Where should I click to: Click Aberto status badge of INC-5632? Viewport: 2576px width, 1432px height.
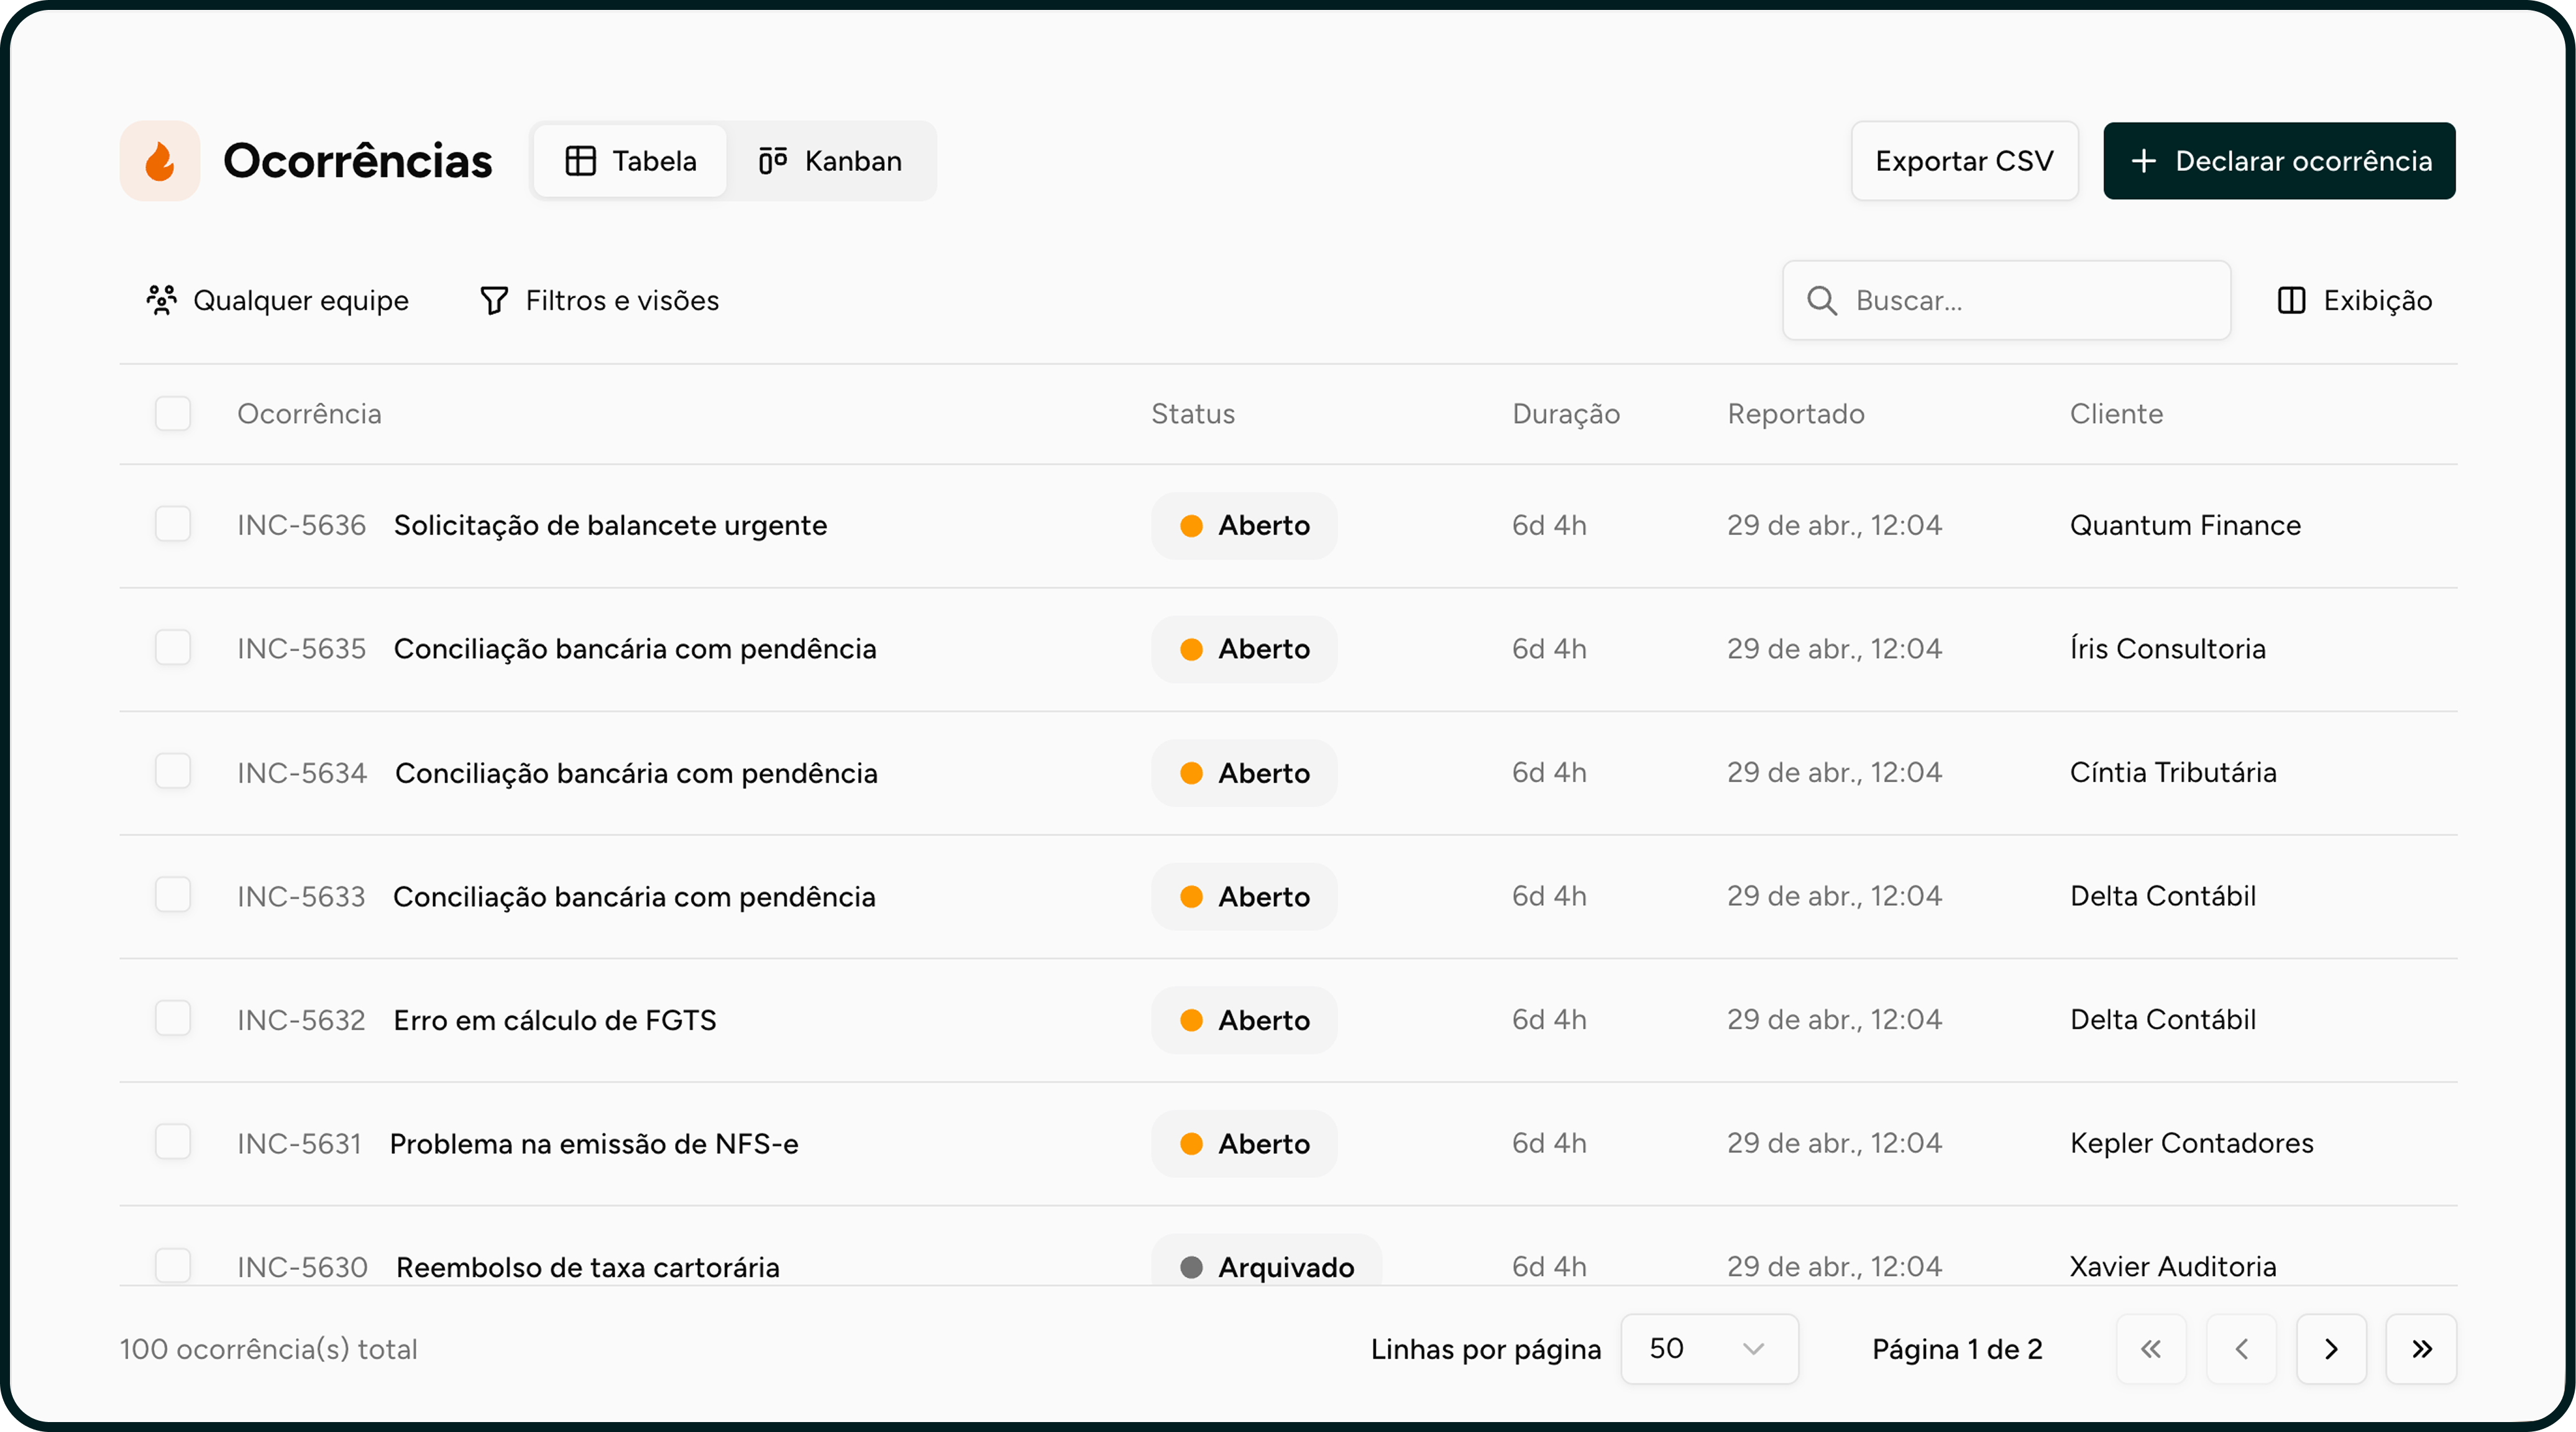(1244, 1020)
